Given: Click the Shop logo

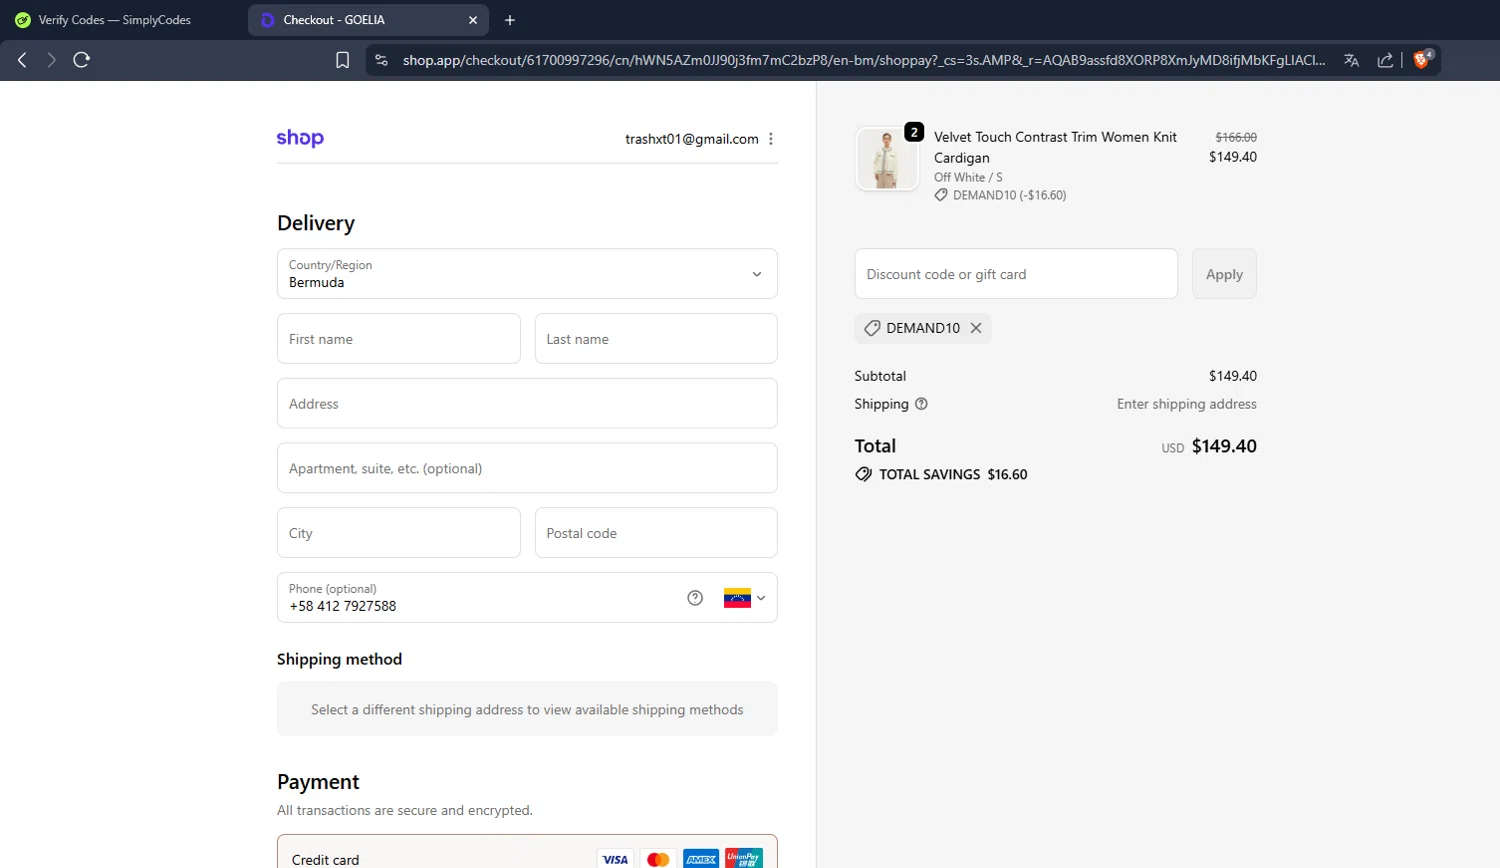Looking at the screenshot, I should [x=300, y=138].
